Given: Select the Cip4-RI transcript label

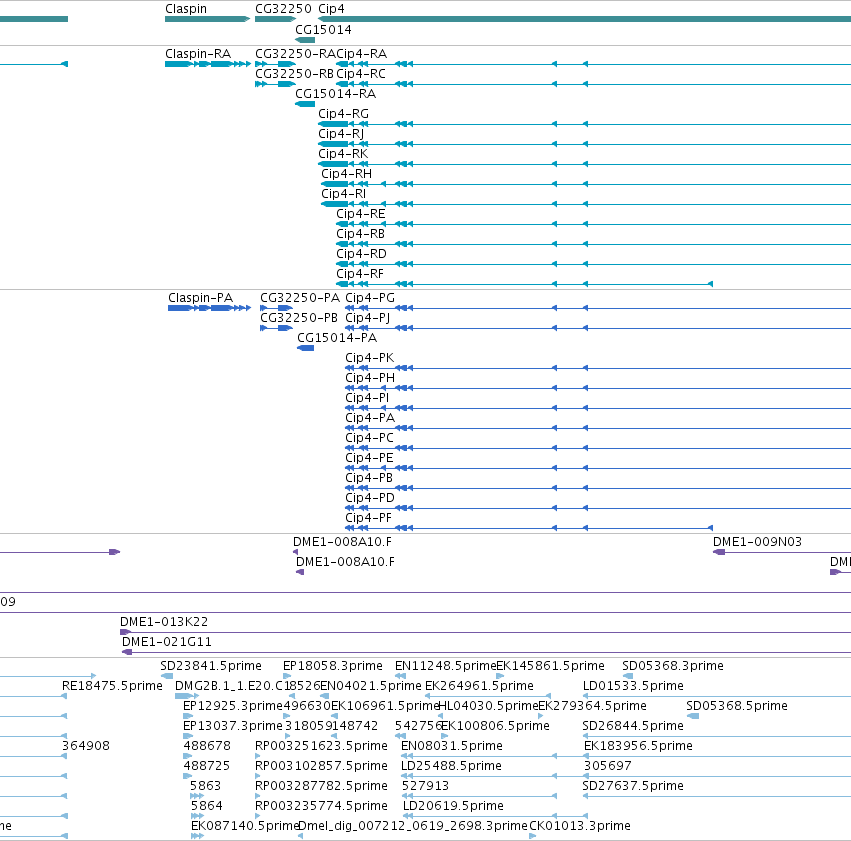Looking at the screenshot, I should tap(344, 194).
